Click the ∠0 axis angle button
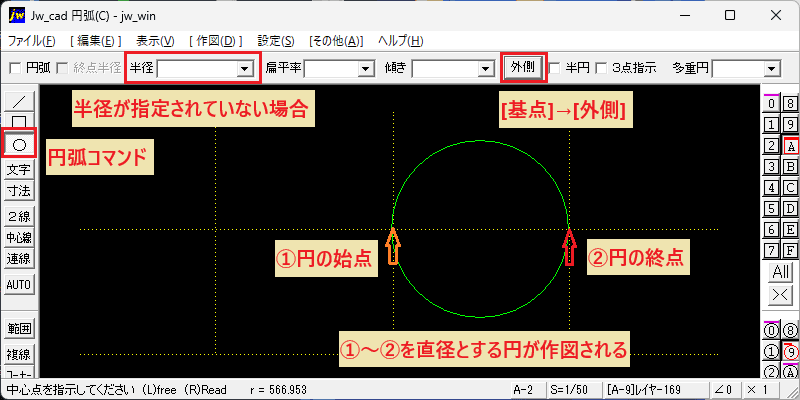800x400 pixels. tap(723, 390)
